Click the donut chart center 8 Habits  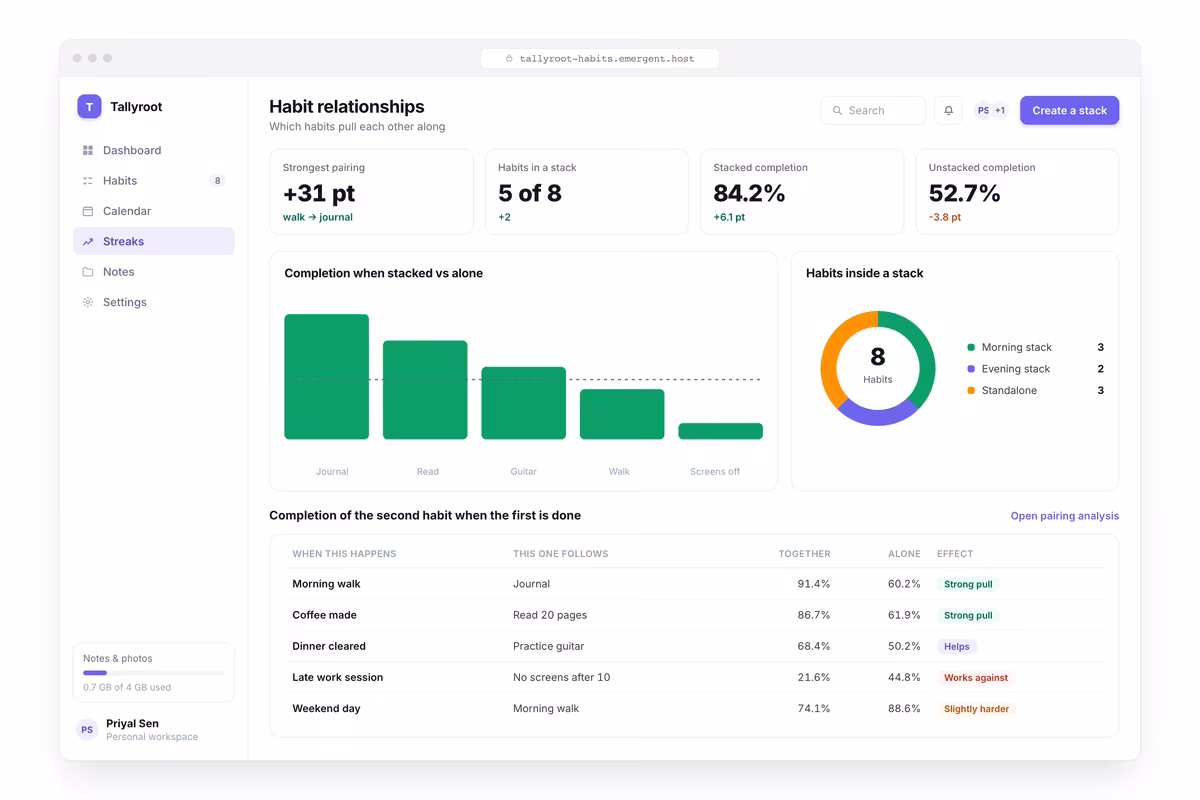click(878, 366)
